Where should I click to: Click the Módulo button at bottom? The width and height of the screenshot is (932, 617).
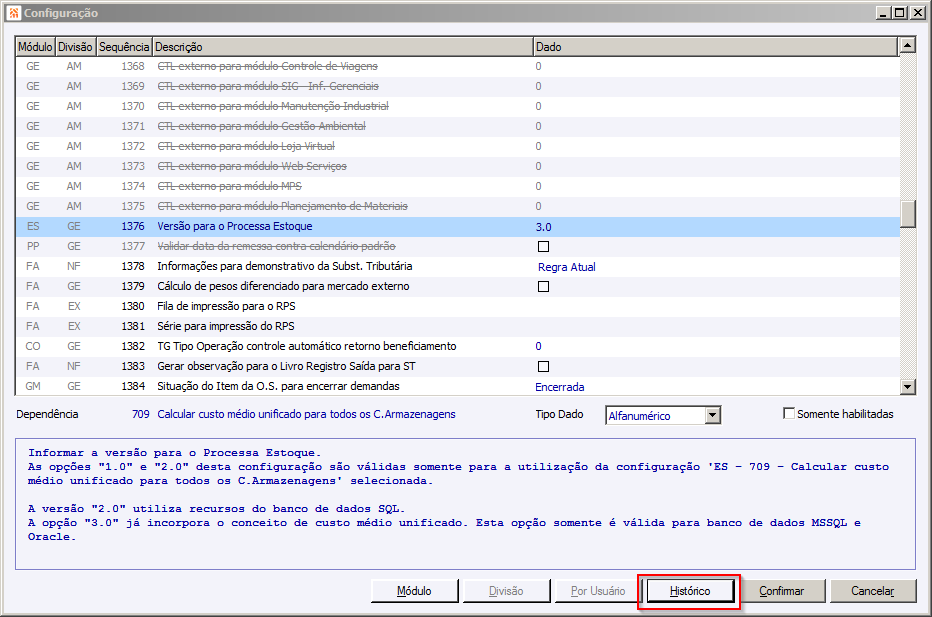[x=414, y=591]
